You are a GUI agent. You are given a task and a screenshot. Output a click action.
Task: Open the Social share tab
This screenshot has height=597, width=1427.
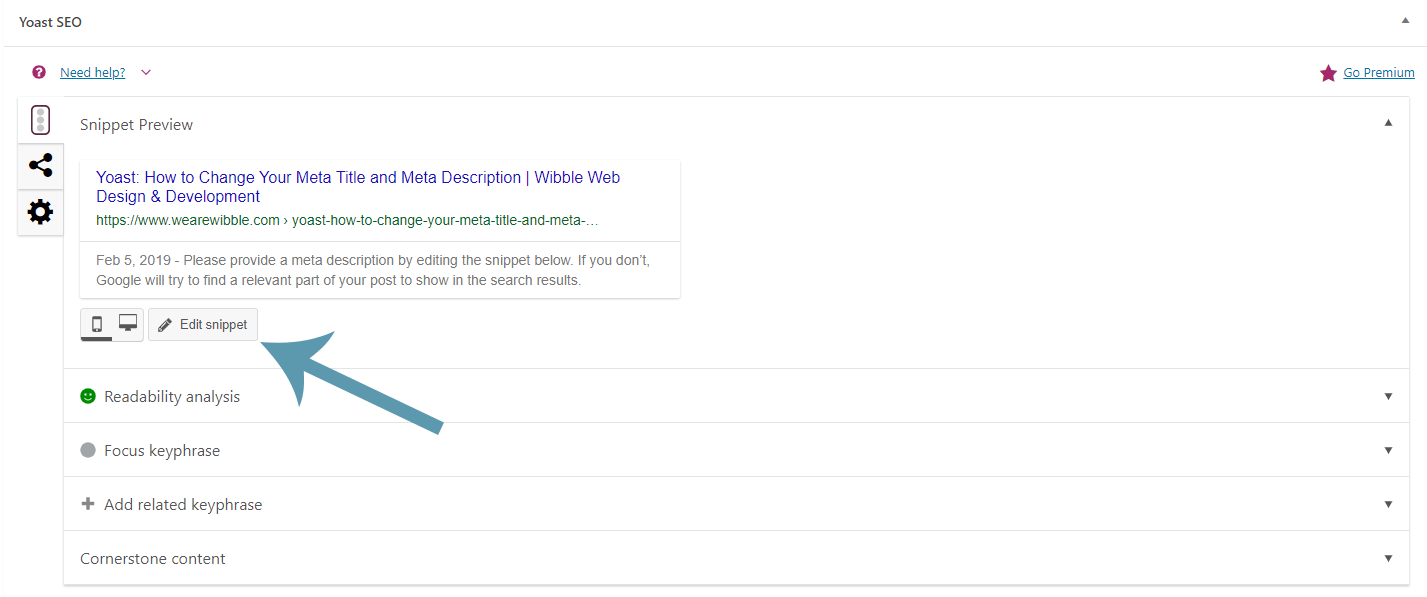(x=40, y=165)
